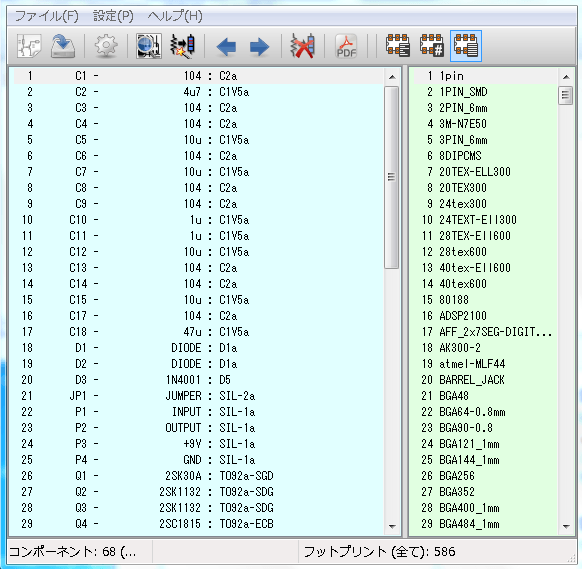This screenshot has width=582, height=569.
Task: Delete all footprint associations icon
Action: coord(303,46)
